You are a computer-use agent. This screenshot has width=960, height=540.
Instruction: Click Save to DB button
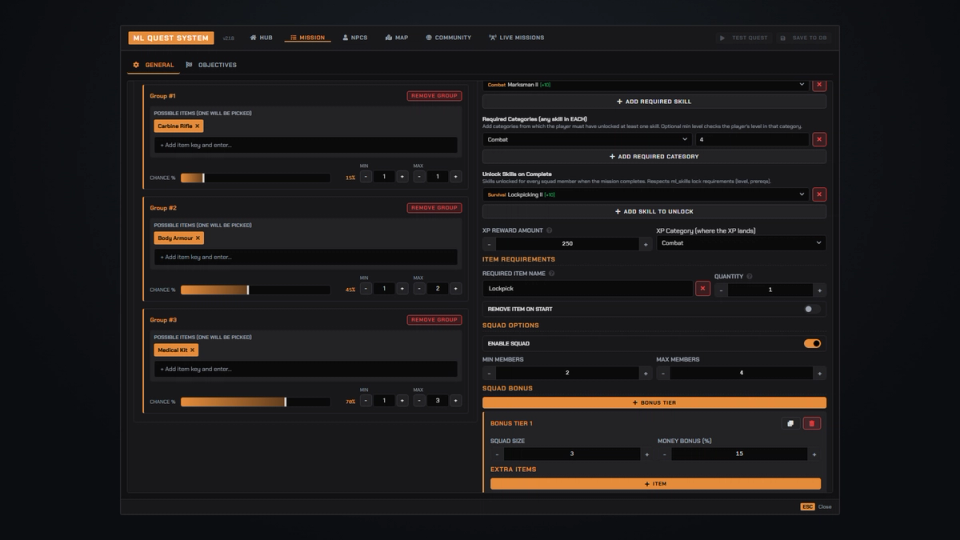point(803,38)
